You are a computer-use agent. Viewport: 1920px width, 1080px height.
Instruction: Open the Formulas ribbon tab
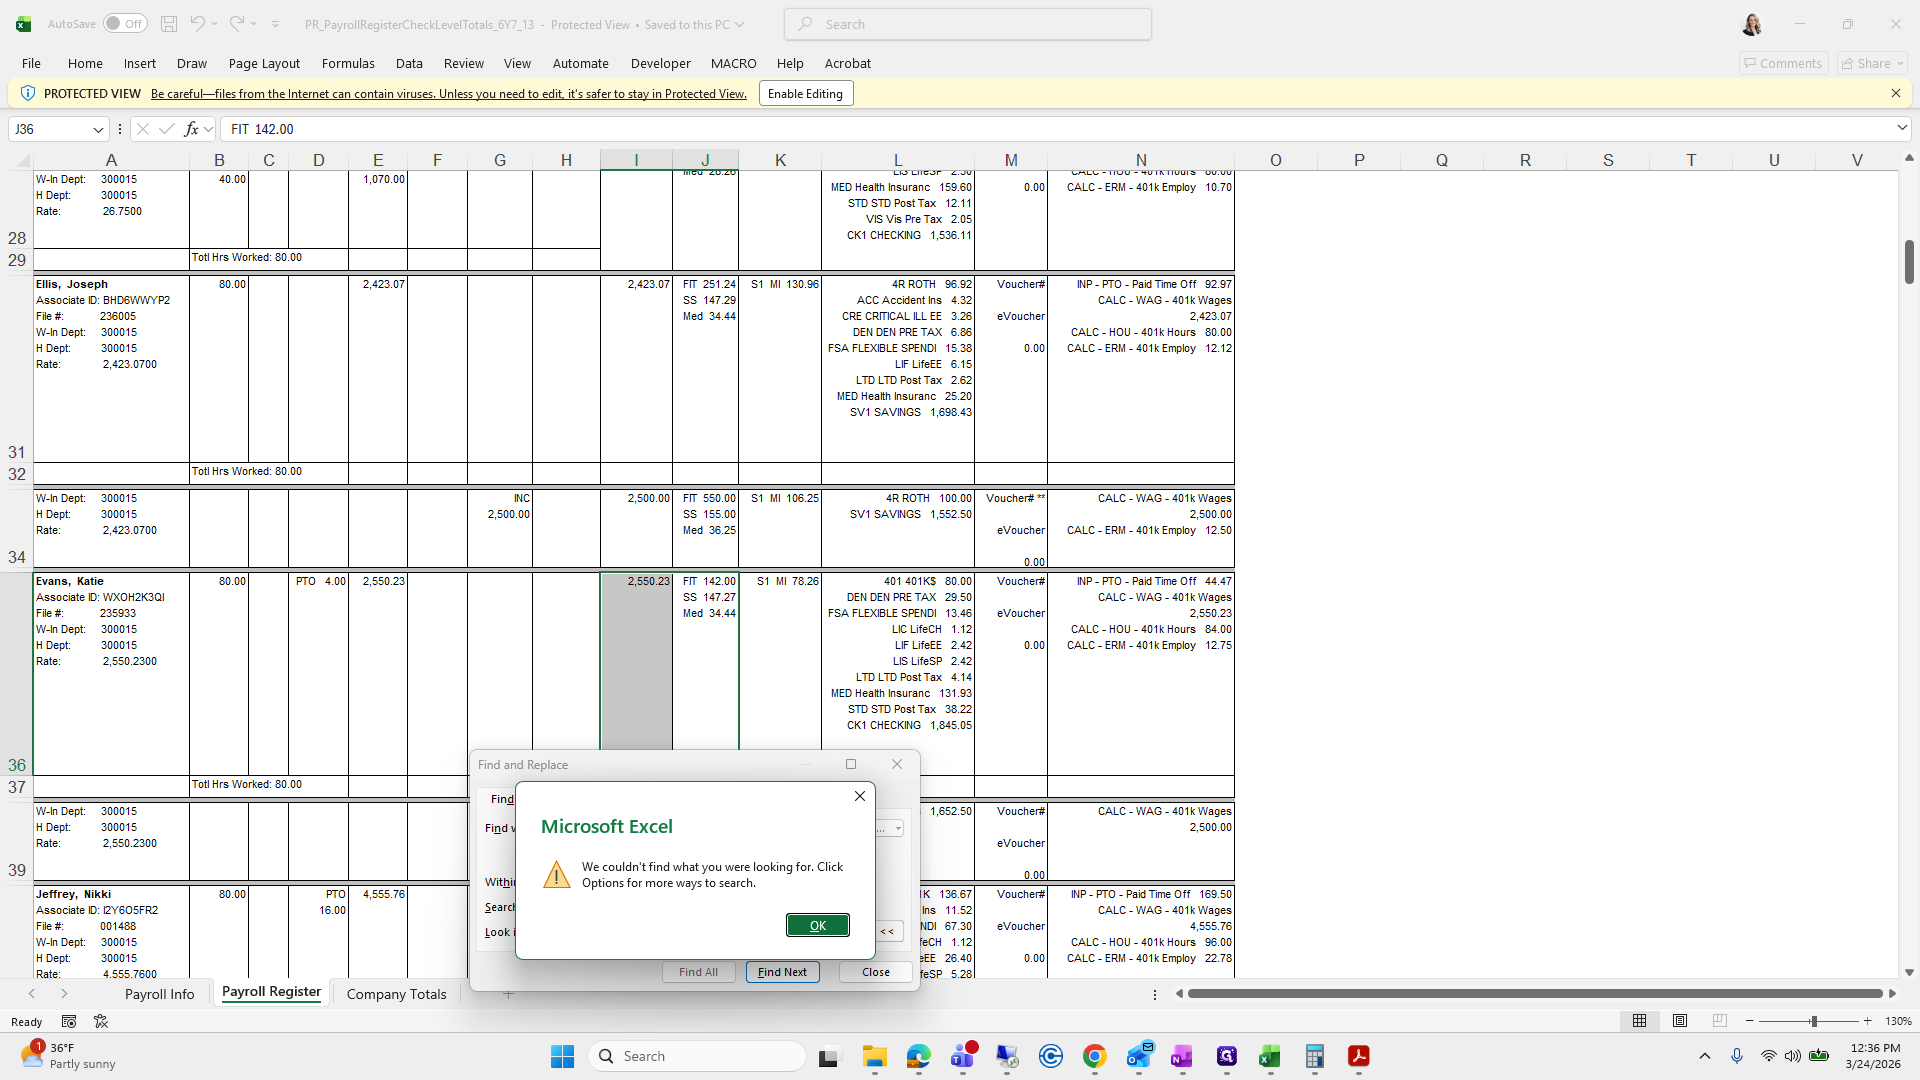tap(348, 63)
